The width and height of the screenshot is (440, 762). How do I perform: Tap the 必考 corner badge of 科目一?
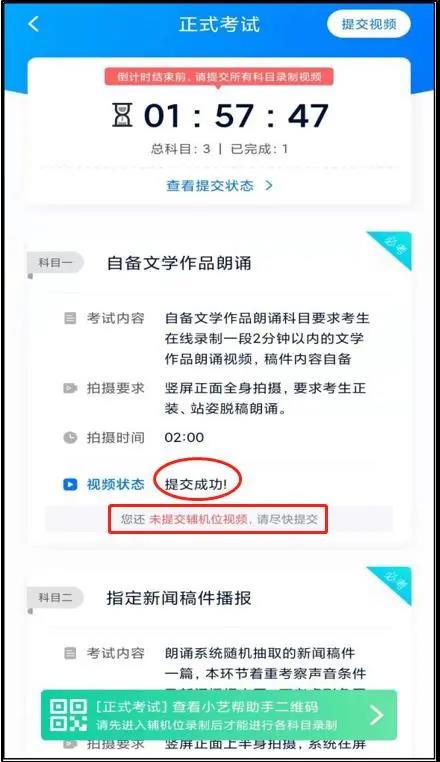tap(393, 246)
